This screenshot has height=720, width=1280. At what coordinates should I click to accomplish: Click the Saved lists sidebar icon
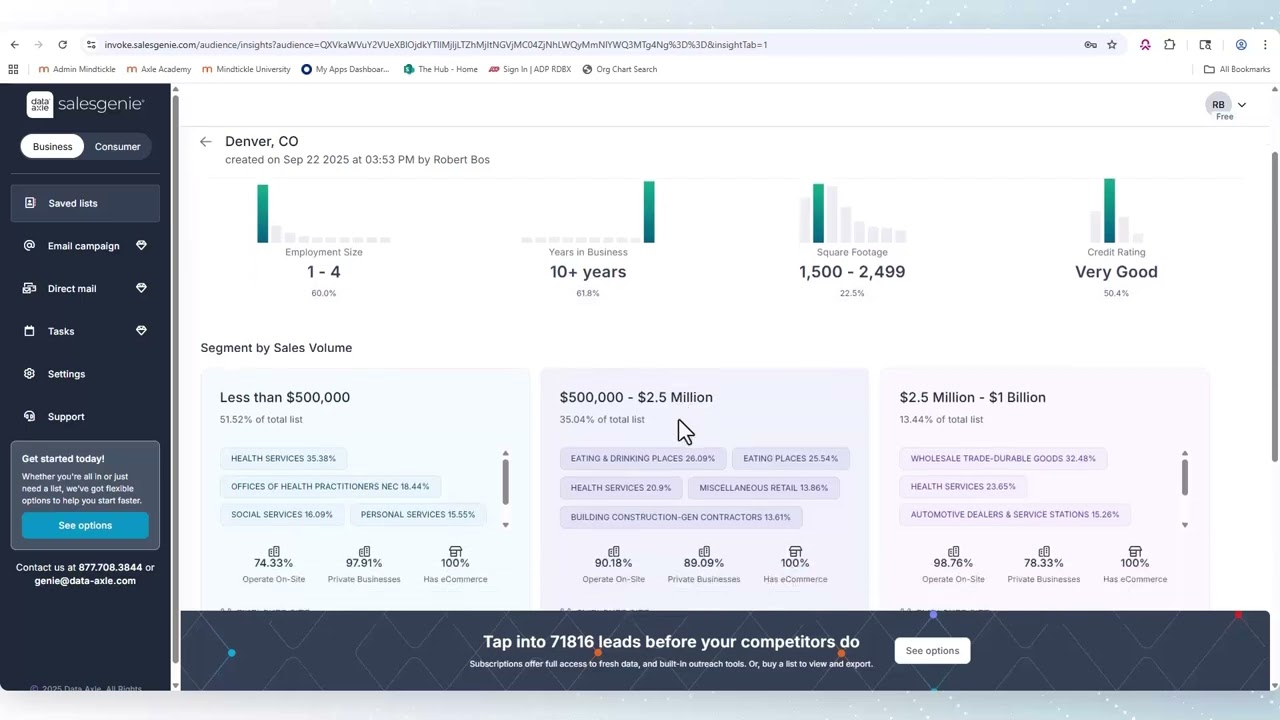point(29,203)
